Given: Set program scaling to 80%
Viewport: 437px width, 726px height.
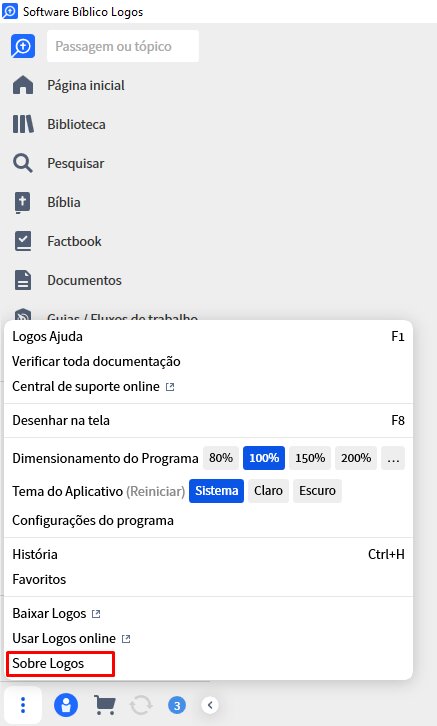Looking at the screenshot, I should (221, 458).
